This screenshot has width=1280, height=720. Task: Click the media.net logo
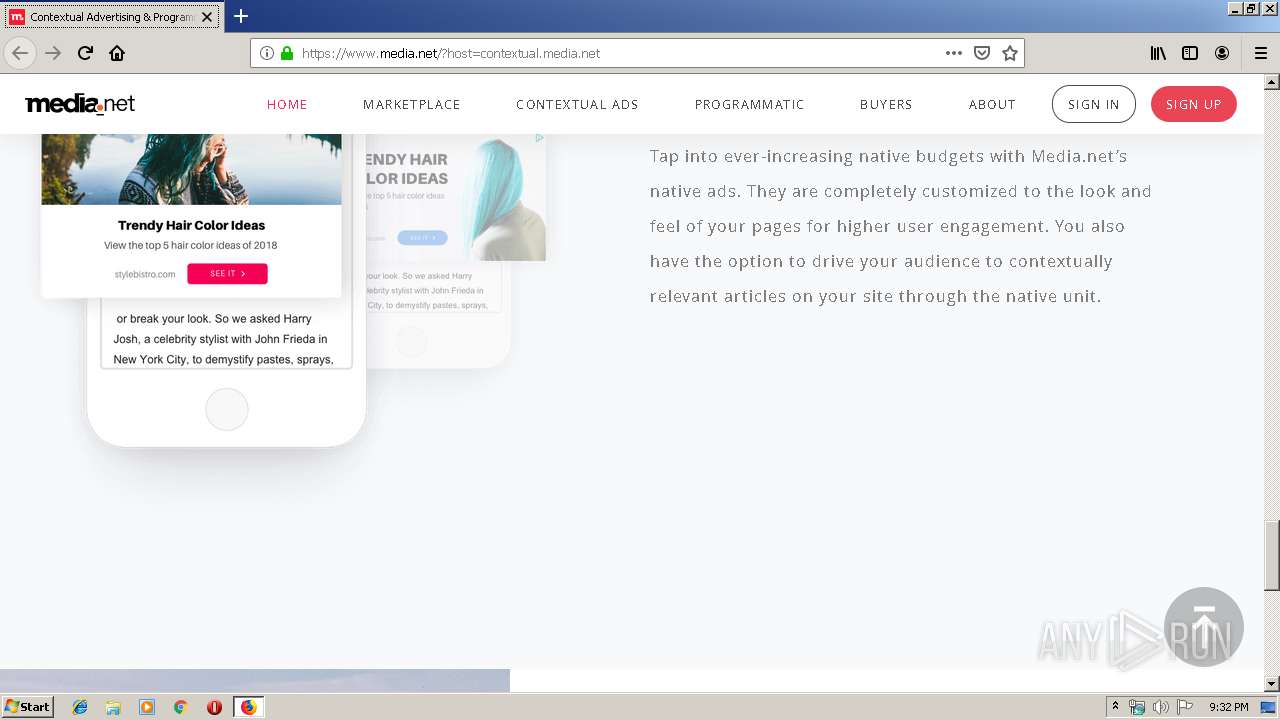pos(80,104)
